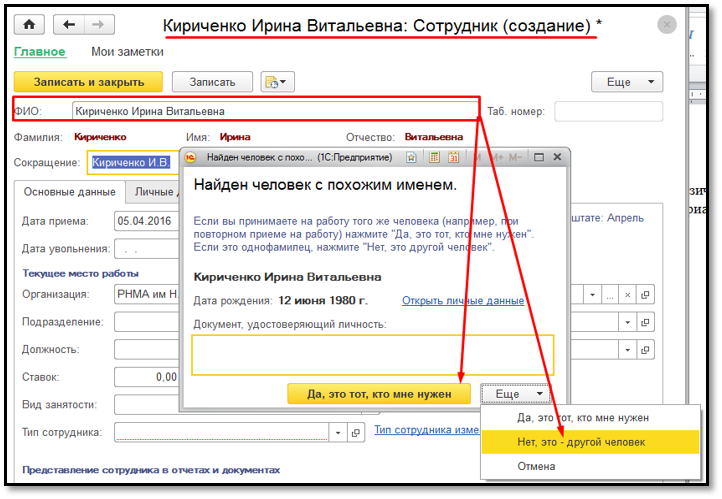722x499 pixels.
Task: Open the Организация field dropdown arrow
Action: [592, 295]
